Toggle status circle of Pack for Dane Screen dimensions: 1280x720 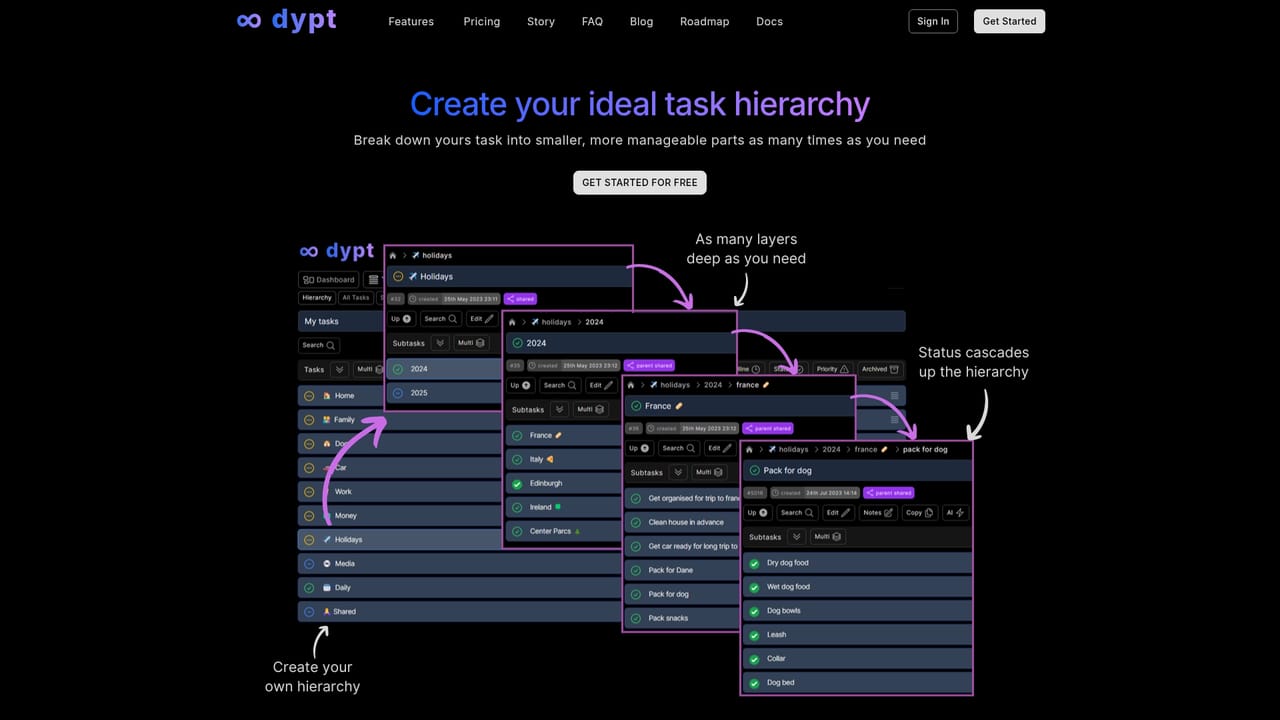click(x=635, y=570)
